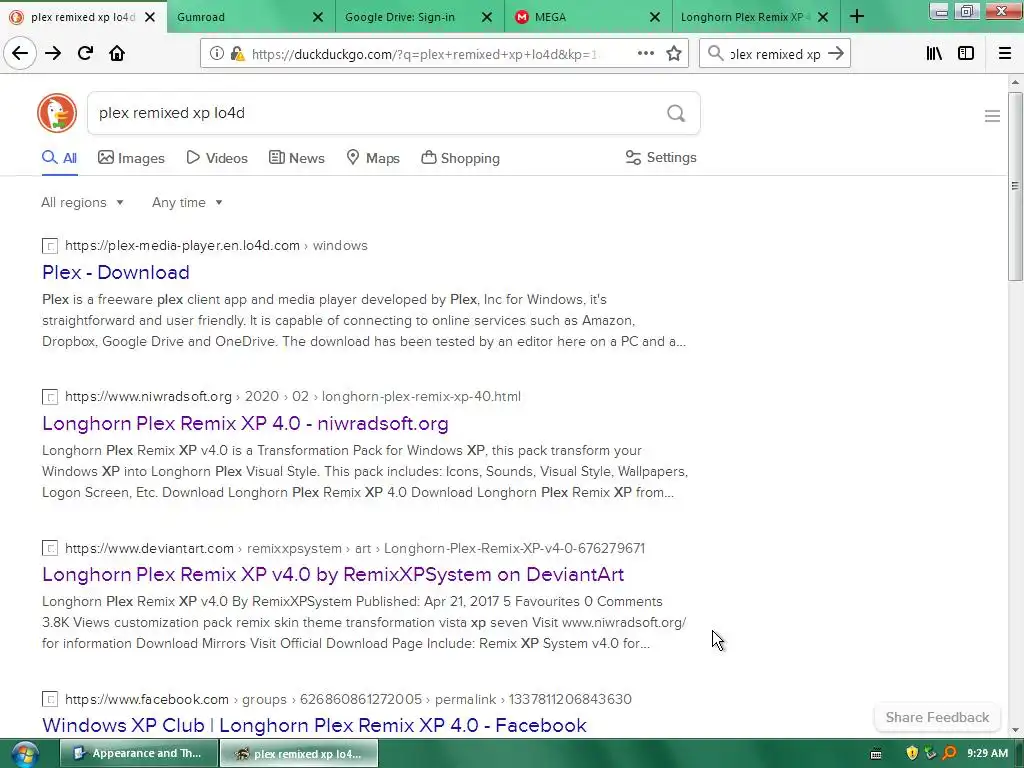Click favicon next to deviantart.com result
The width and height of the screenshot is (1024, 768).
[x=50, y=549]
